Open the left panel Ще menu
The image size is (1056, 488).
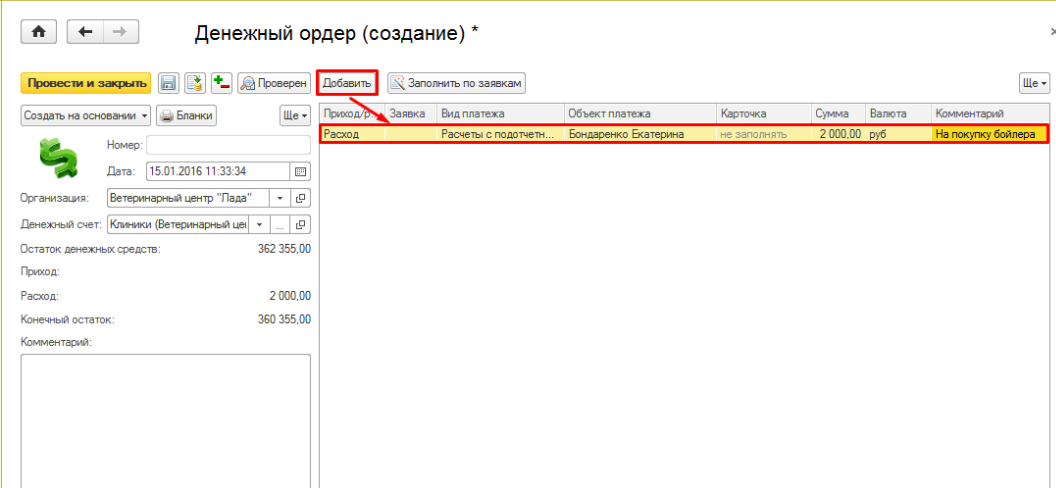pos(295,116)
